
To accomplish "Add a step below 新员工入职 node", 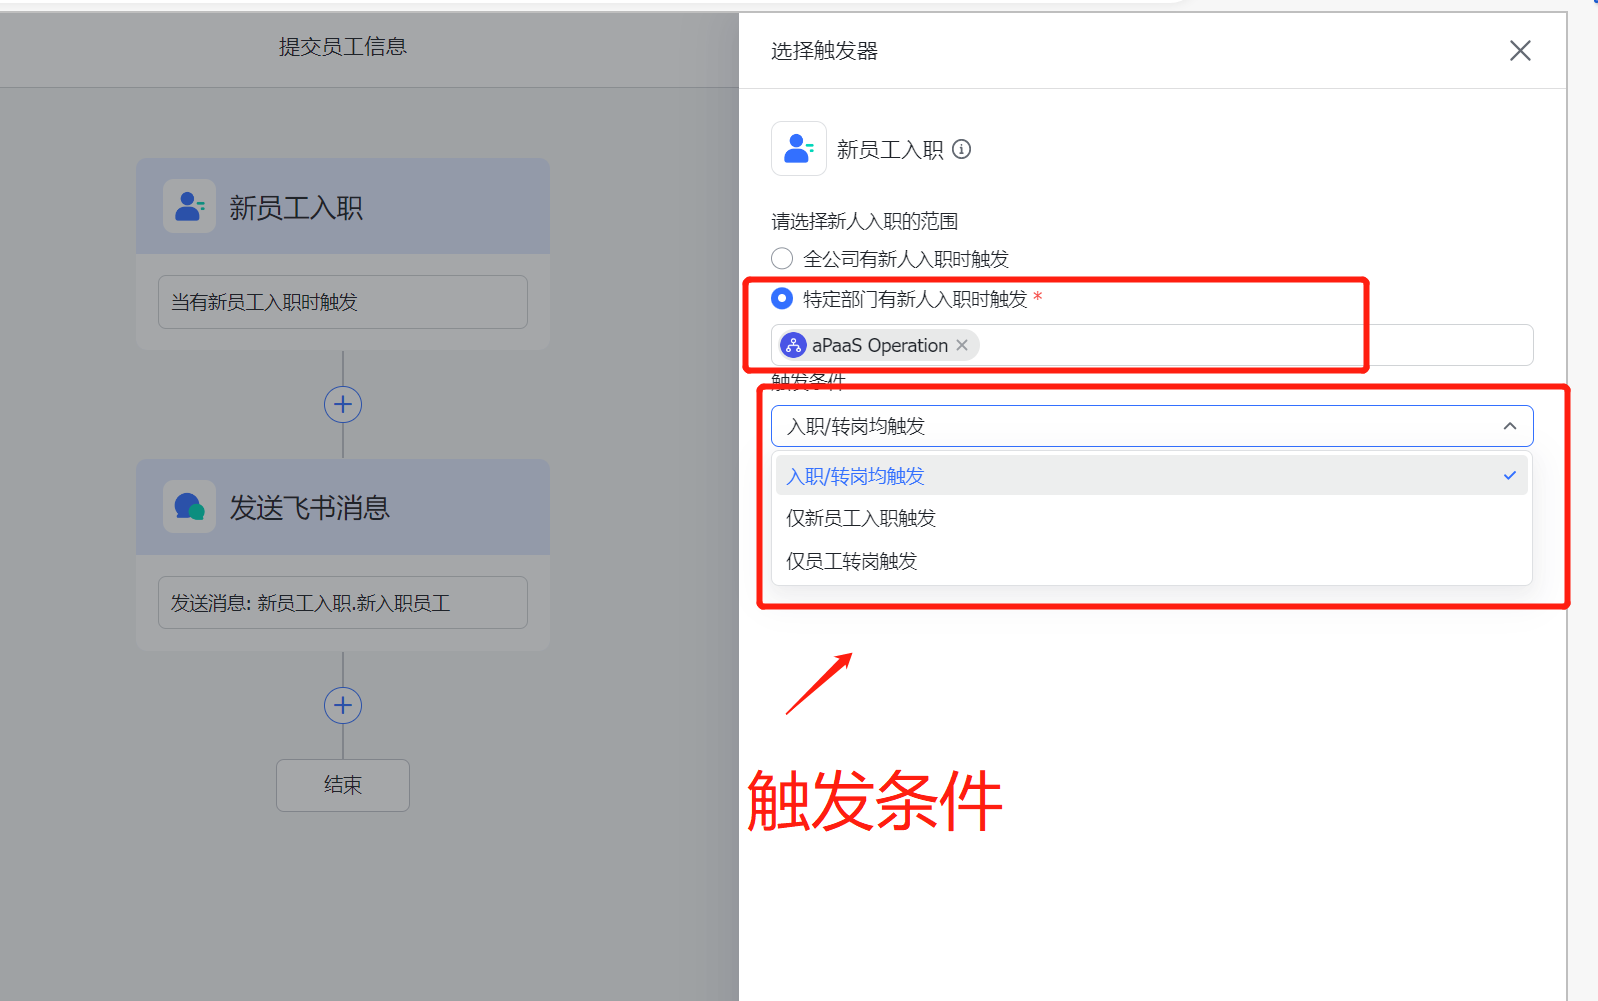I will (343, 405).
